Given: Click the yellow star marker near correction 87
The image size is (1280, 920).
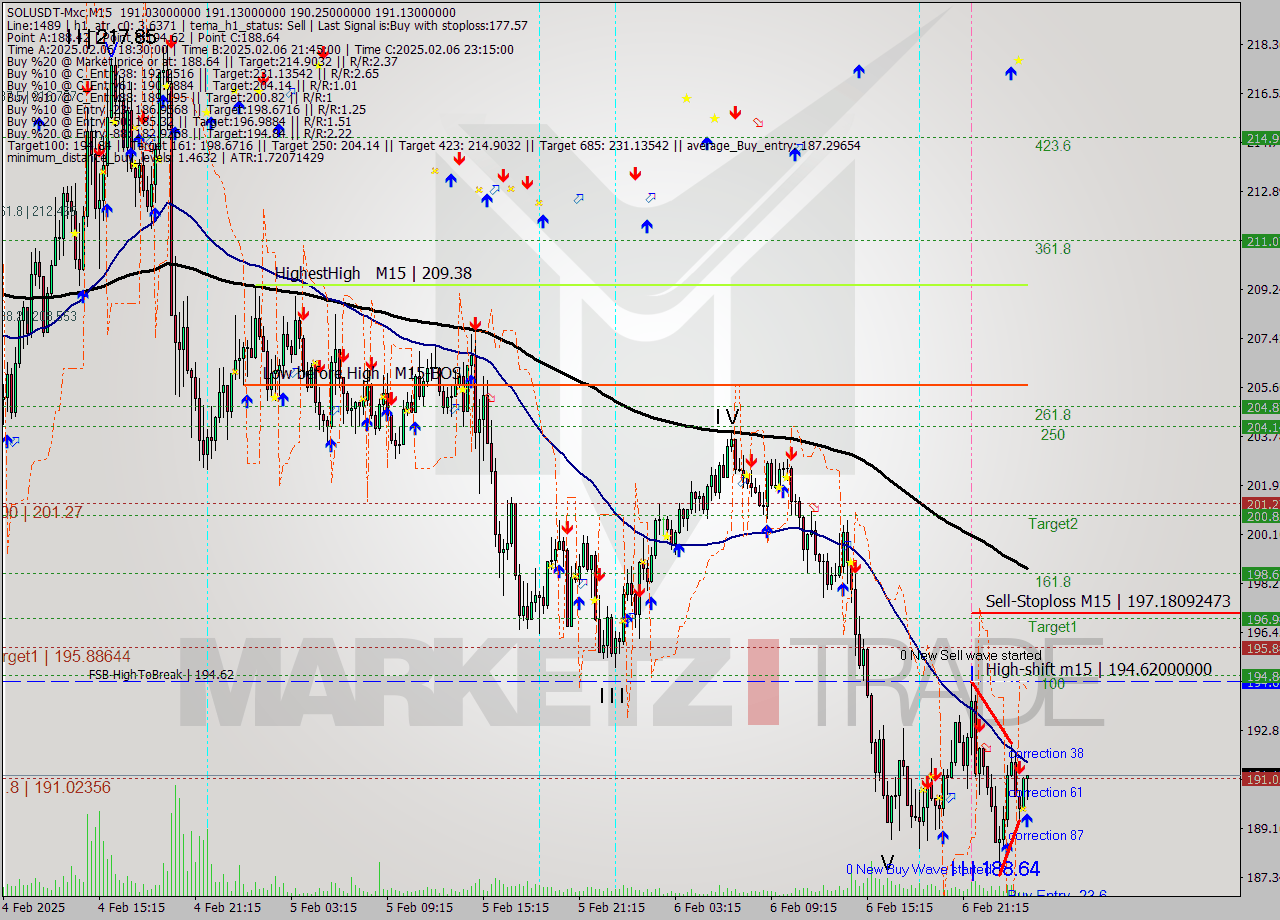Looking at the screenshot, I should (x=1025, y=807).
